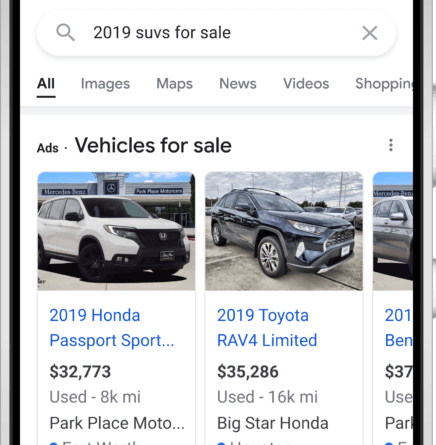This screenshot has height=445, width=436.
Task: Open the Videos tab
Action: point(306,84)
